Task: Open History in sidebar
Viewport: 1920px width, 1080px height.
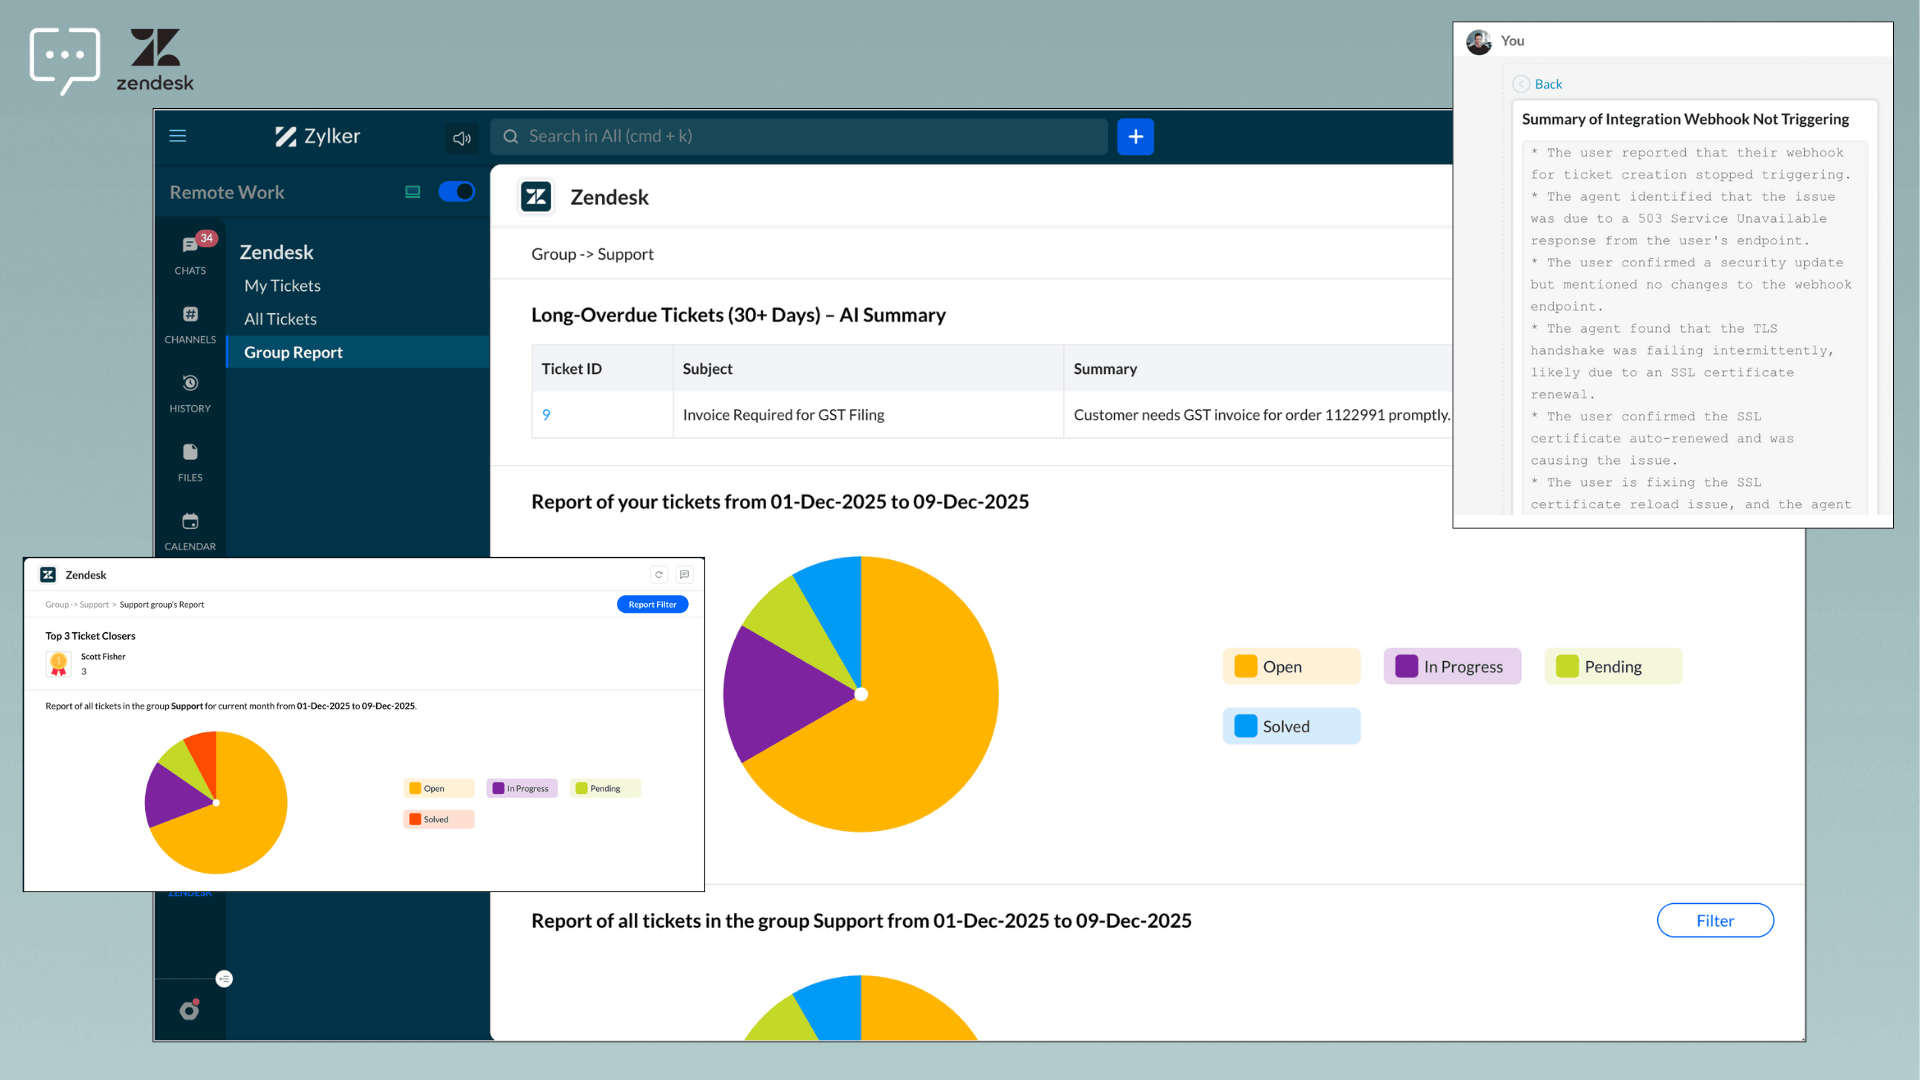Action: (190, 393)
